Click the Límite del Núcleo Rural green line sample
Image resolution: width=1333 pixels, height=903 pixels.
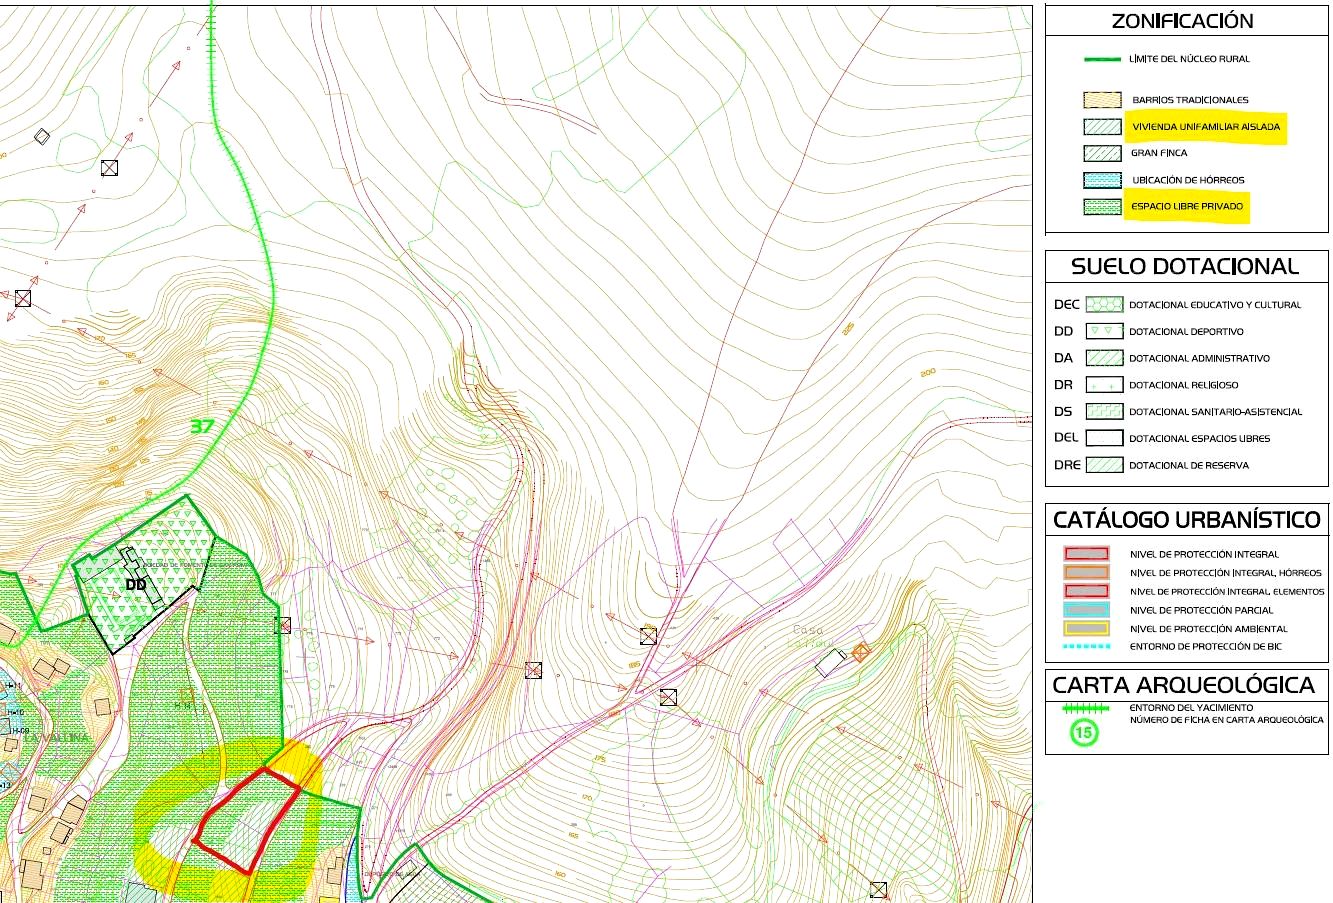point(1103,59)
